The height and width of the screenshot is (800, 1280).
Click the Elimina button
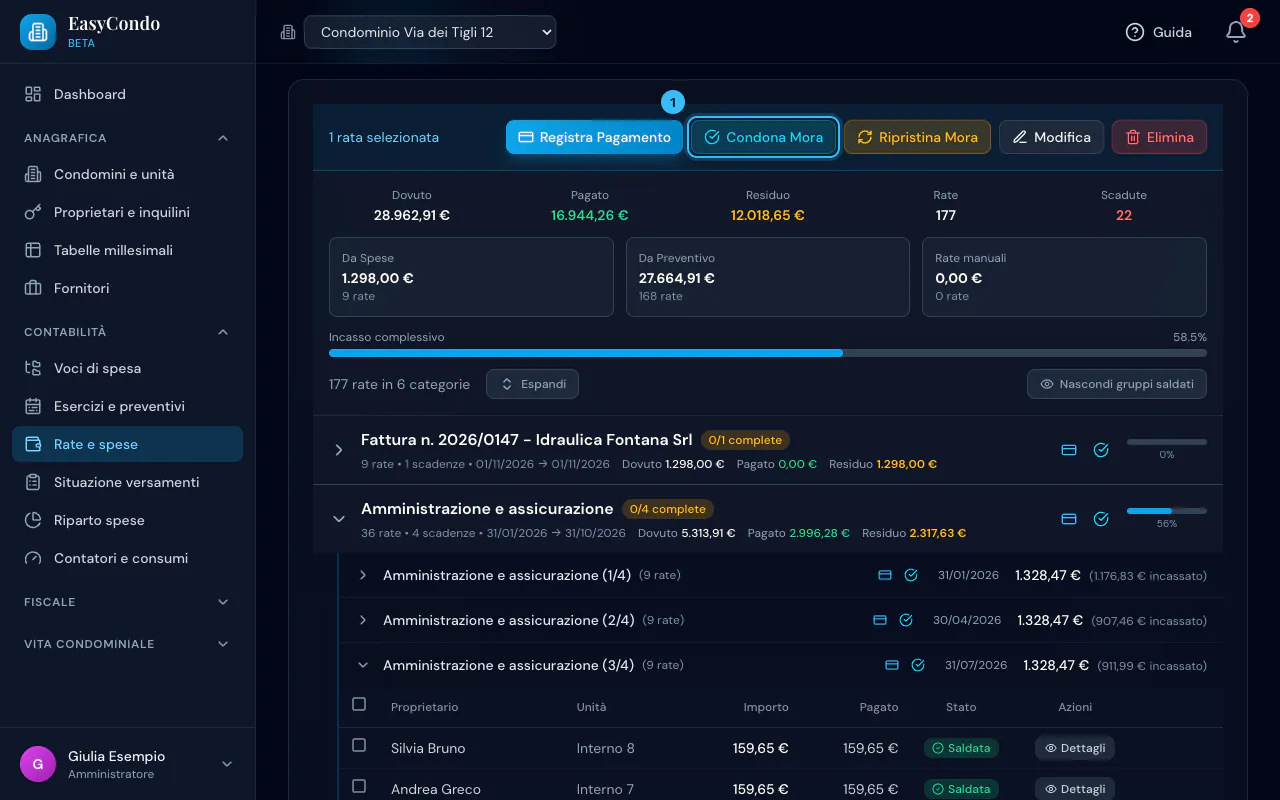[1159, 137]
